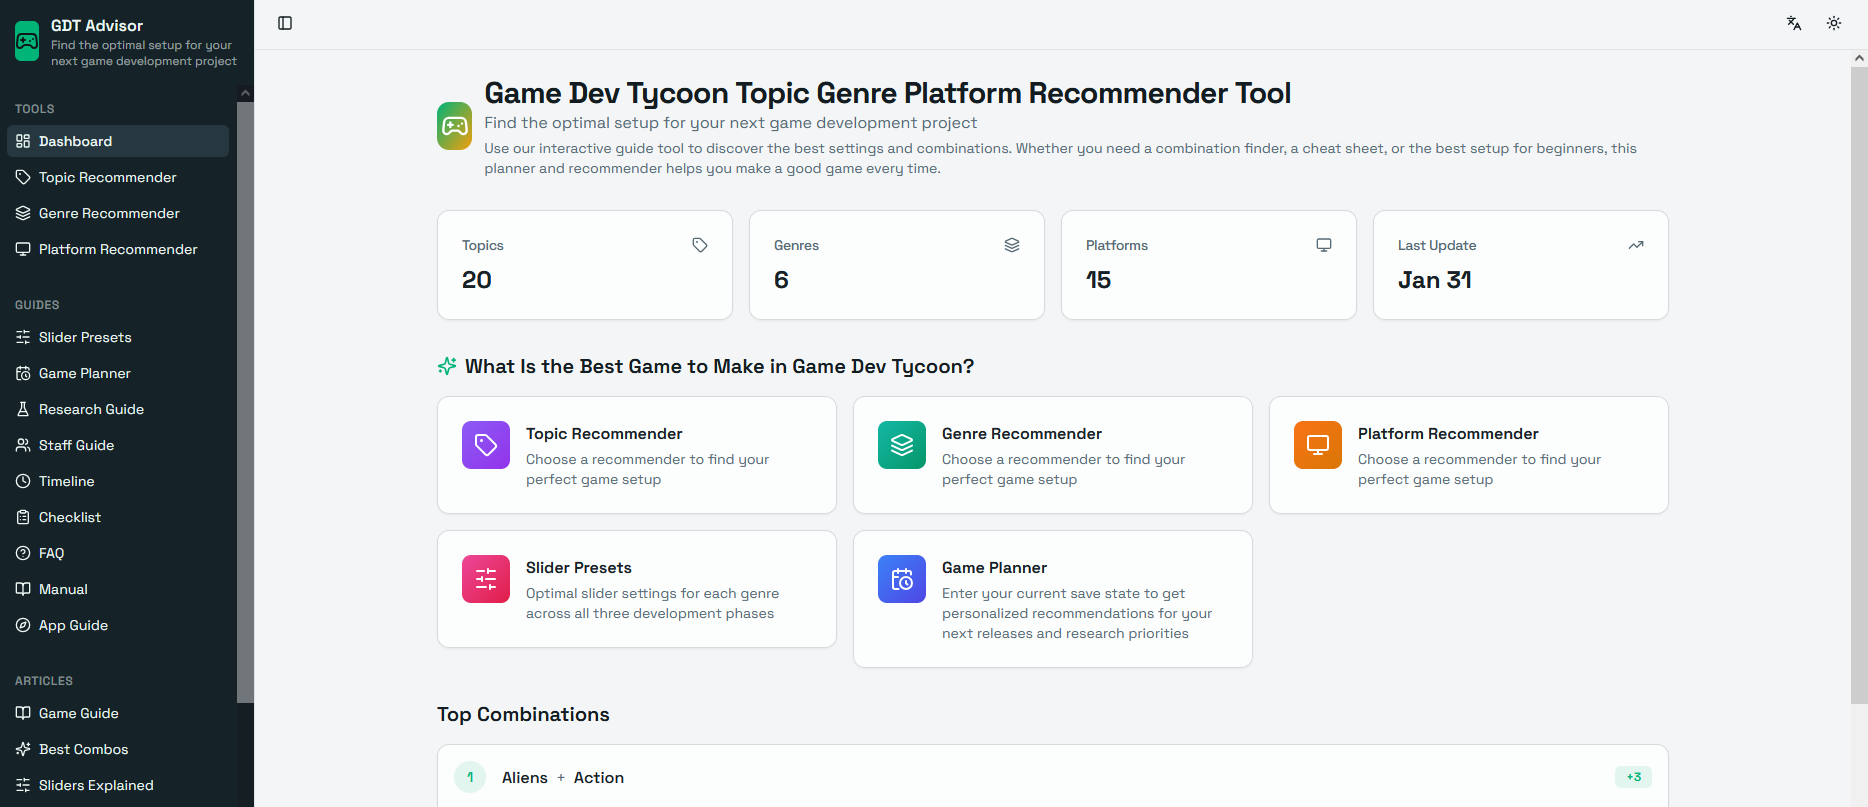Click the monitor icon in Platforms card

click(x=1324, y=245)
